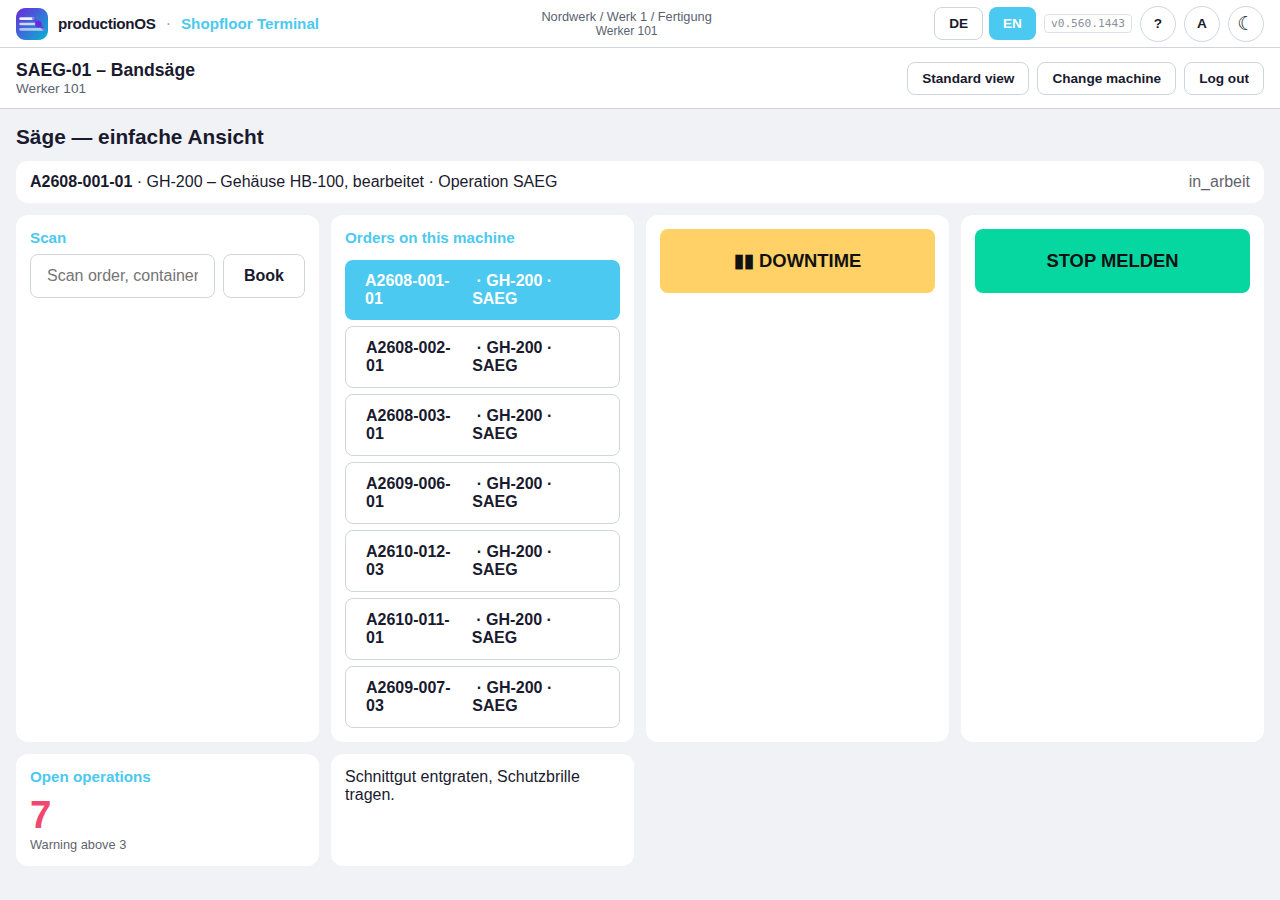Select order A2608-002-01
The height and width of the screenshot is (900, 1280).
coord(482,357)
